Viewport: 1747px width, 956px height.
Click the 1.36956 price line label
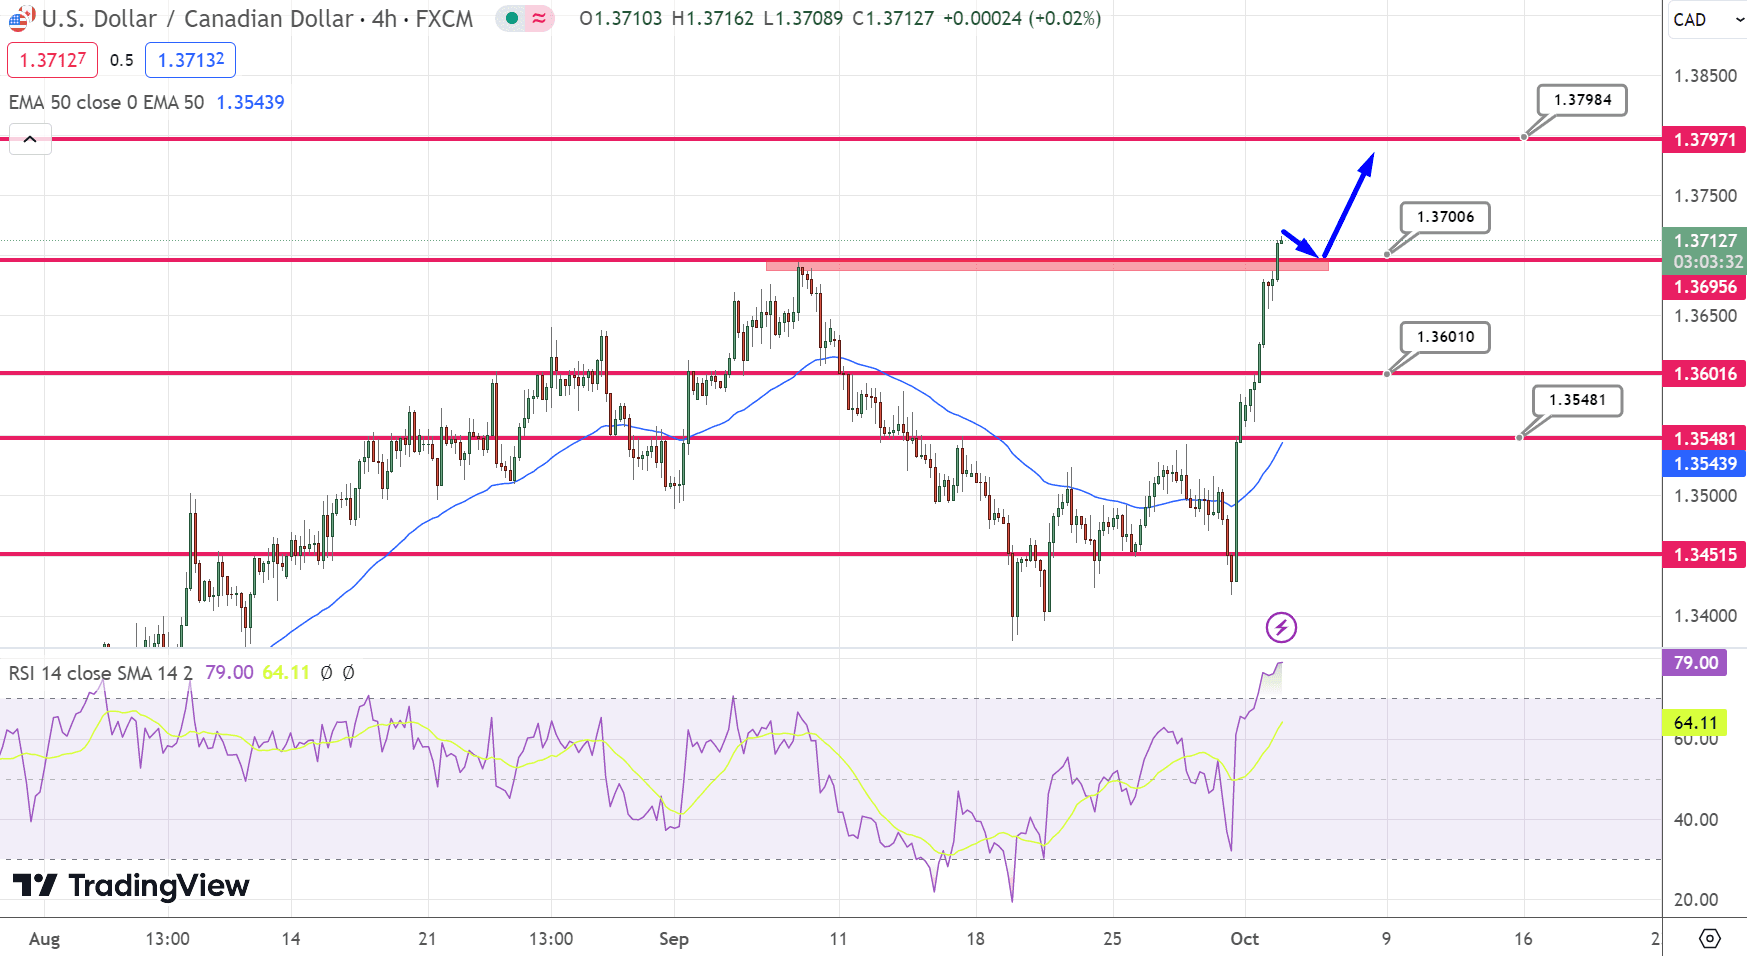pyautogui.click(x=1704, y=287)
